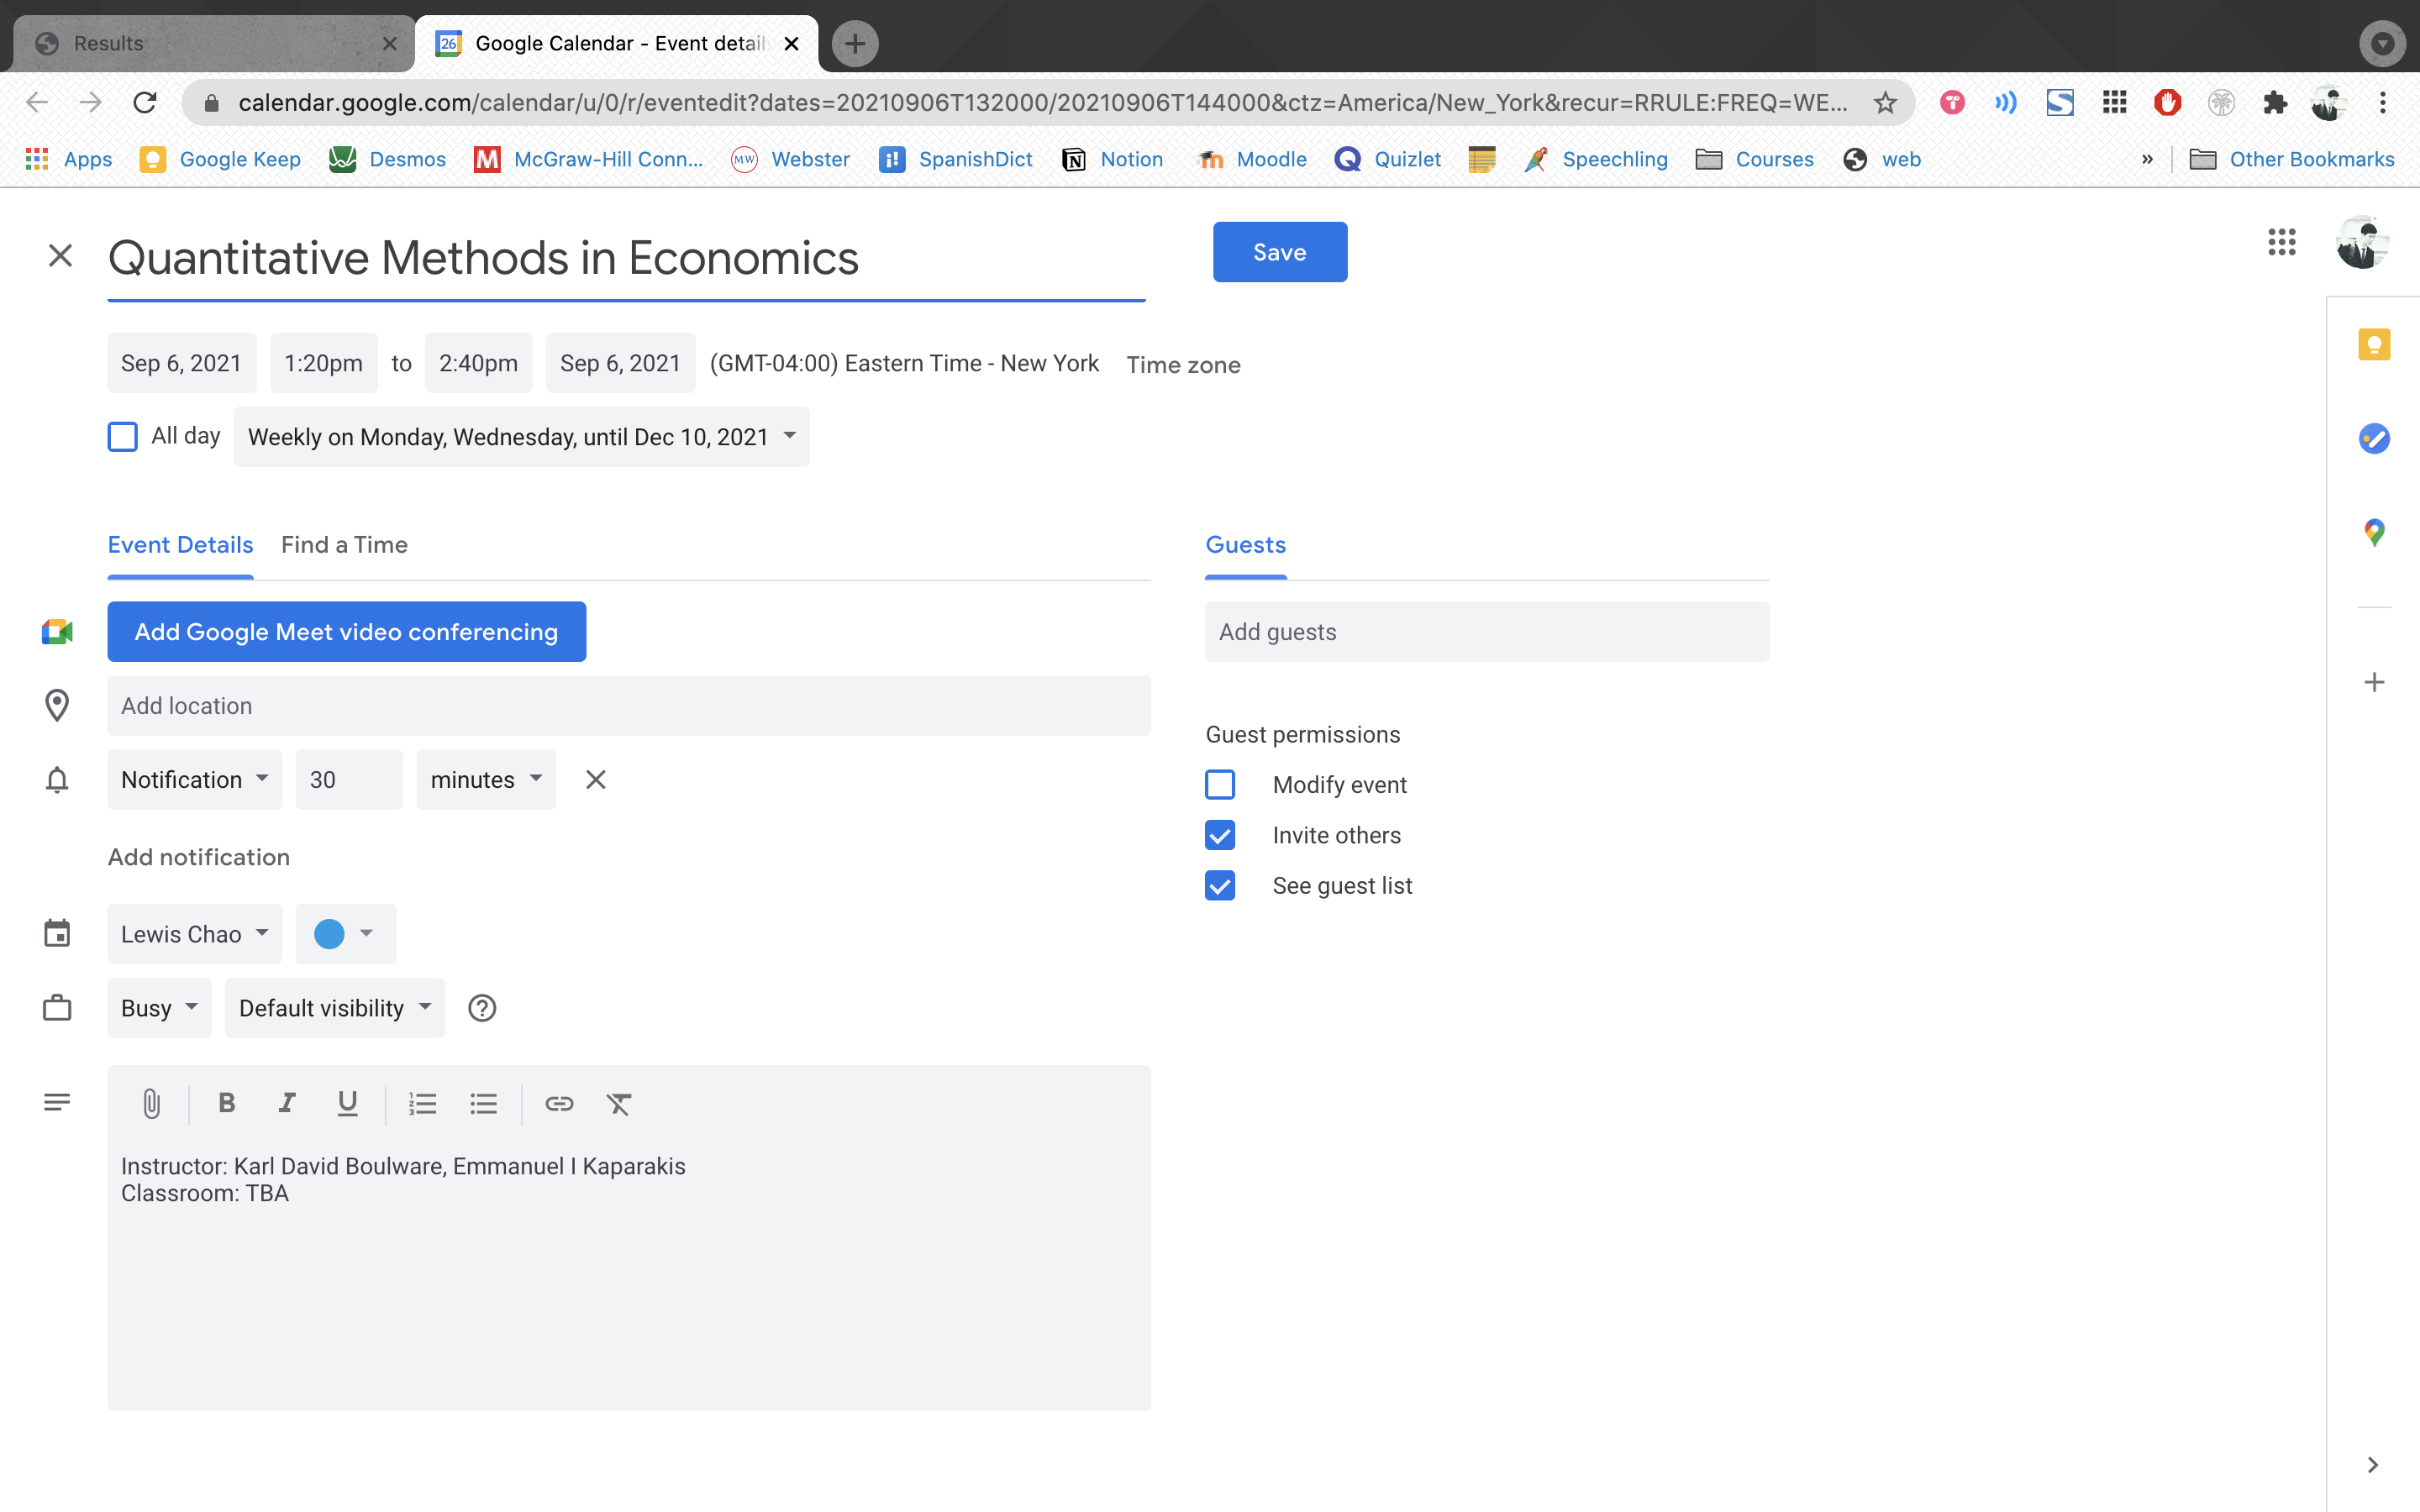2420x1512 pixels.
Task: Click the attachment paperclip icon
Action: [x=151, y=1103]
